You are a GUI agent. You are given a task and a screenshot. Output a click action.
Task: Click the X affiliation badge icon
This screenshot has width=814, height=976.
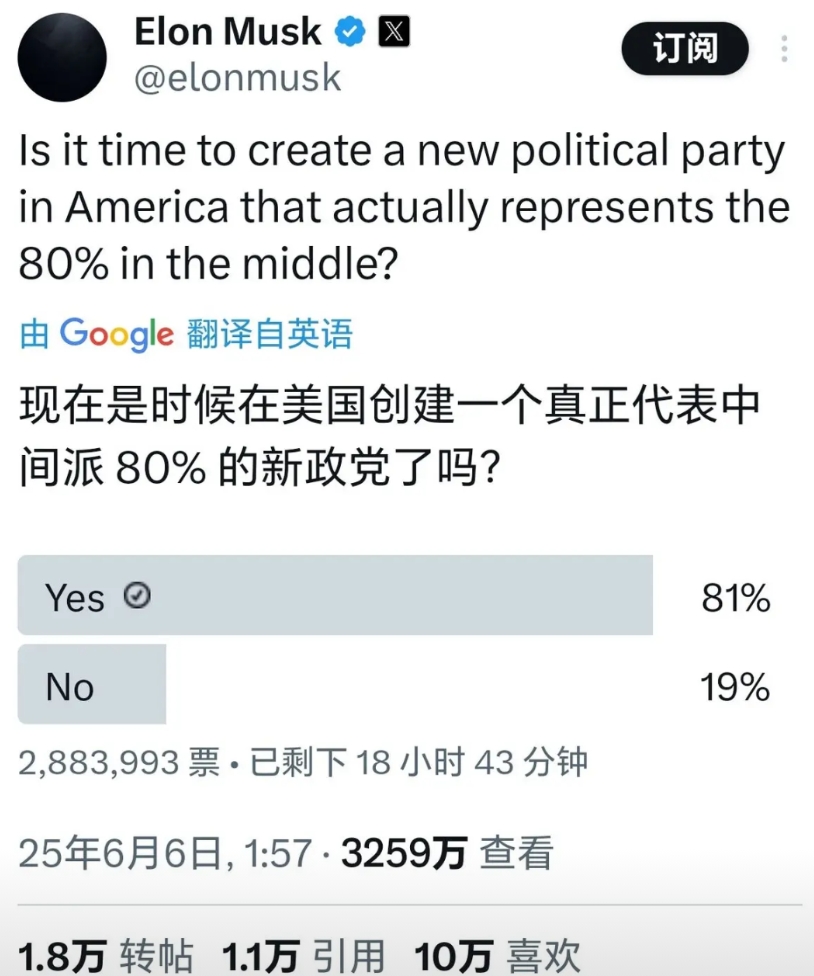point(394,31)
